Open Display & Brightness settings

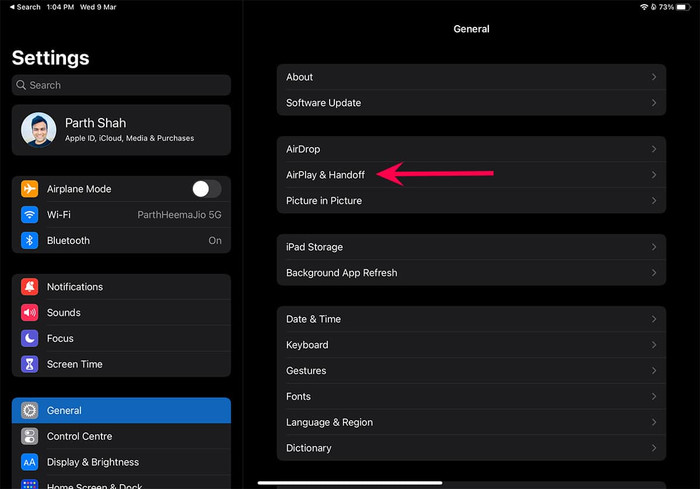[x=121, y=462]
